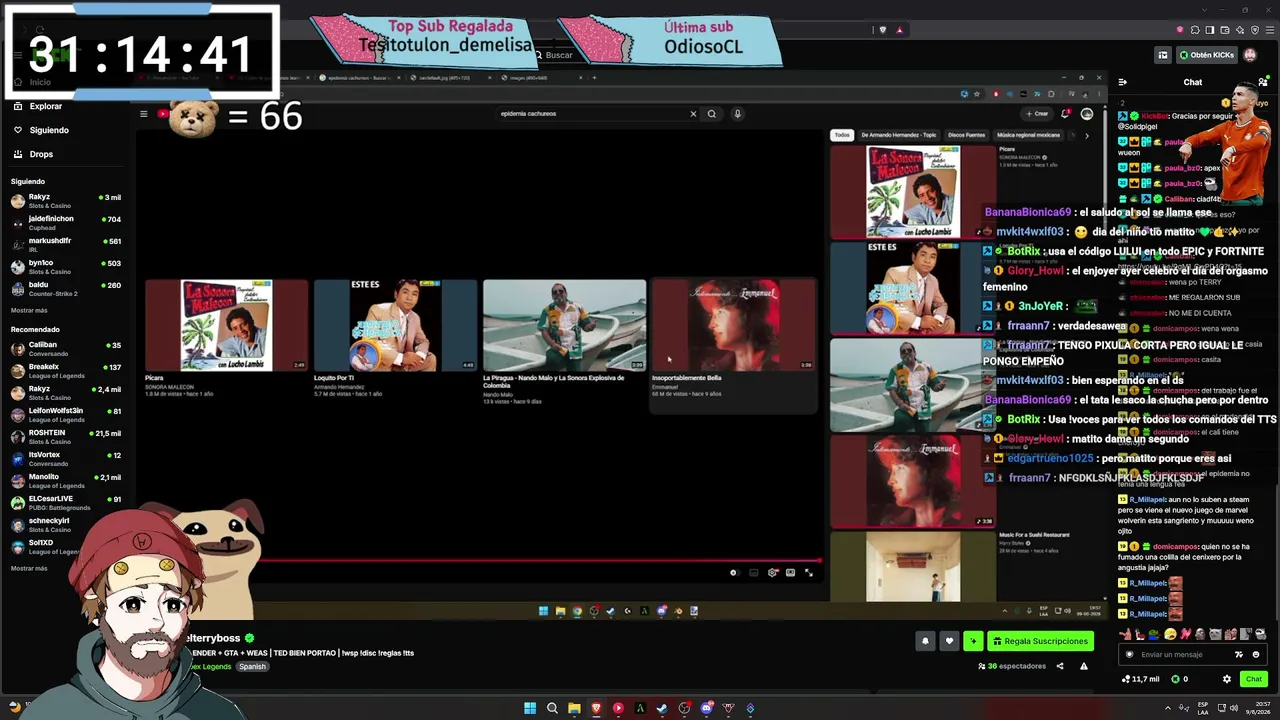The height and width of the screenshot is (720, 1280).
Task: Open Insoportablemente Bella video thumbnail
Action: pyautogui.click(x=734, y=325)
